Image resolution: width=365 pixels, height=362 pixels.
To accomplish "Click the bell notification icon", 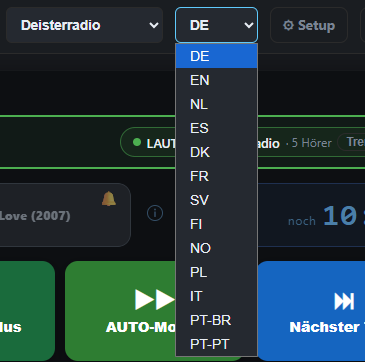I will [109, 199].
